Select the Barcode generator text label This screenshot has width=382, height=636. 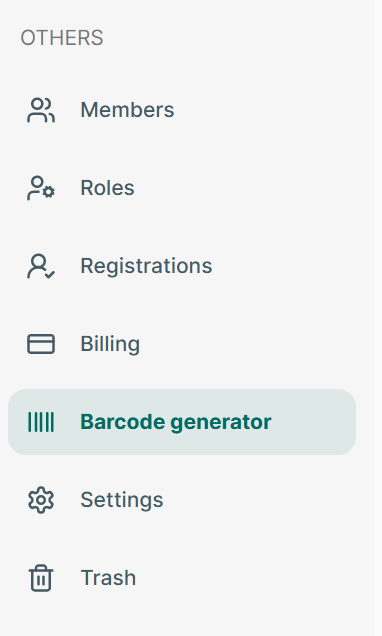(x=176, y=422)
